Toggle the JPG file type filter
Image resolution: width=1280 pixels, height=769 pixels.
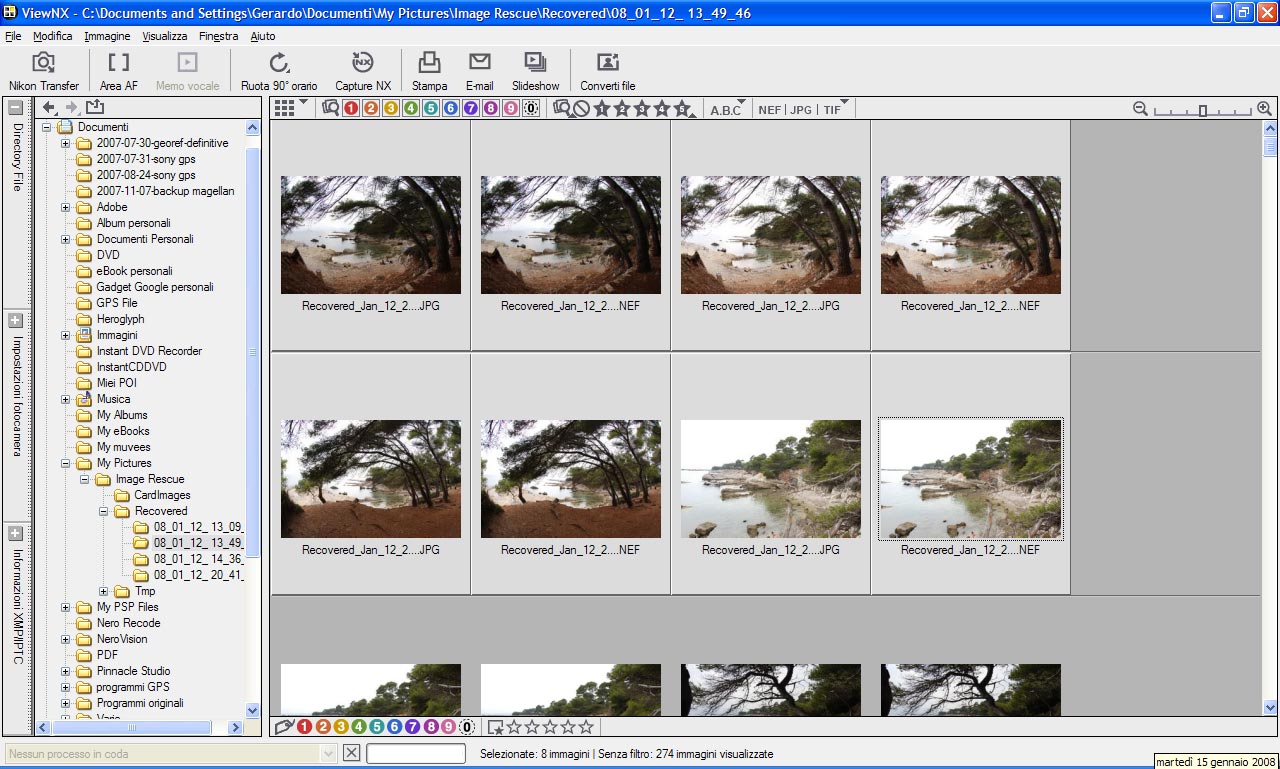tap(801, 110)
